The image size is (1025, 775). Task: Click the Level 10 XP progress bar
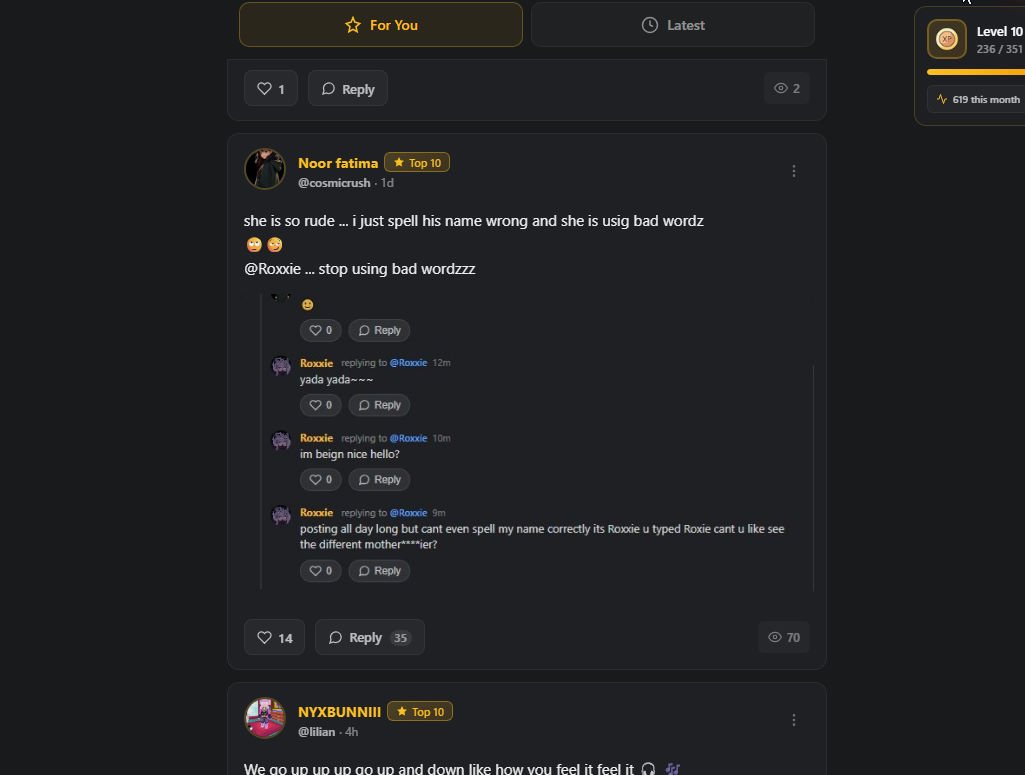975,72
